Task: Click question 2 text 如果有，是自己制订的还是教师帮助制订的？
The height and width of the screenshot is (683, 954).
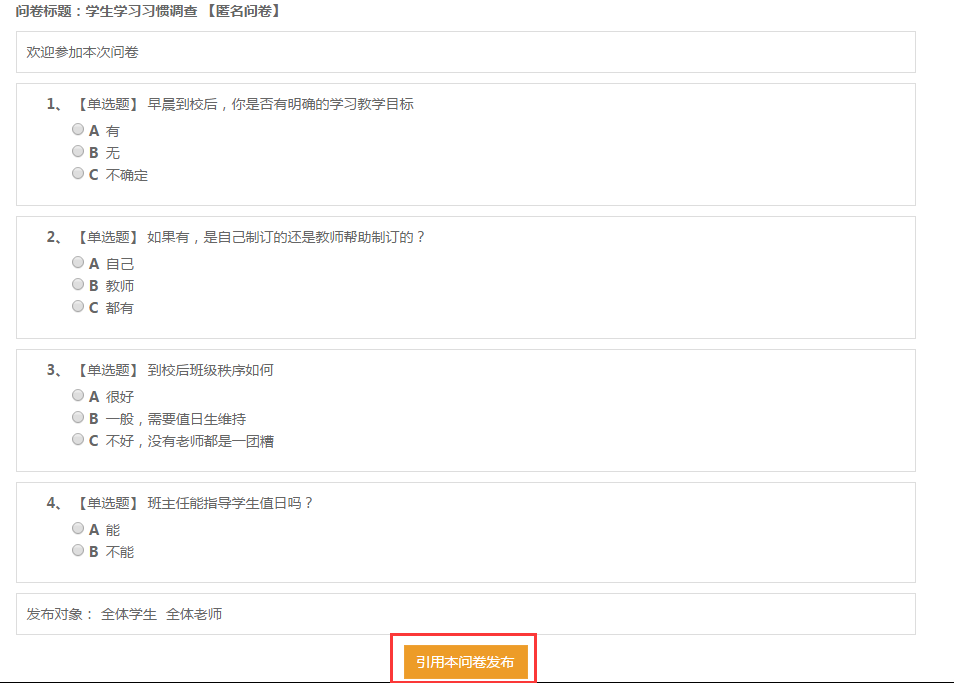Action: point(286,237)
